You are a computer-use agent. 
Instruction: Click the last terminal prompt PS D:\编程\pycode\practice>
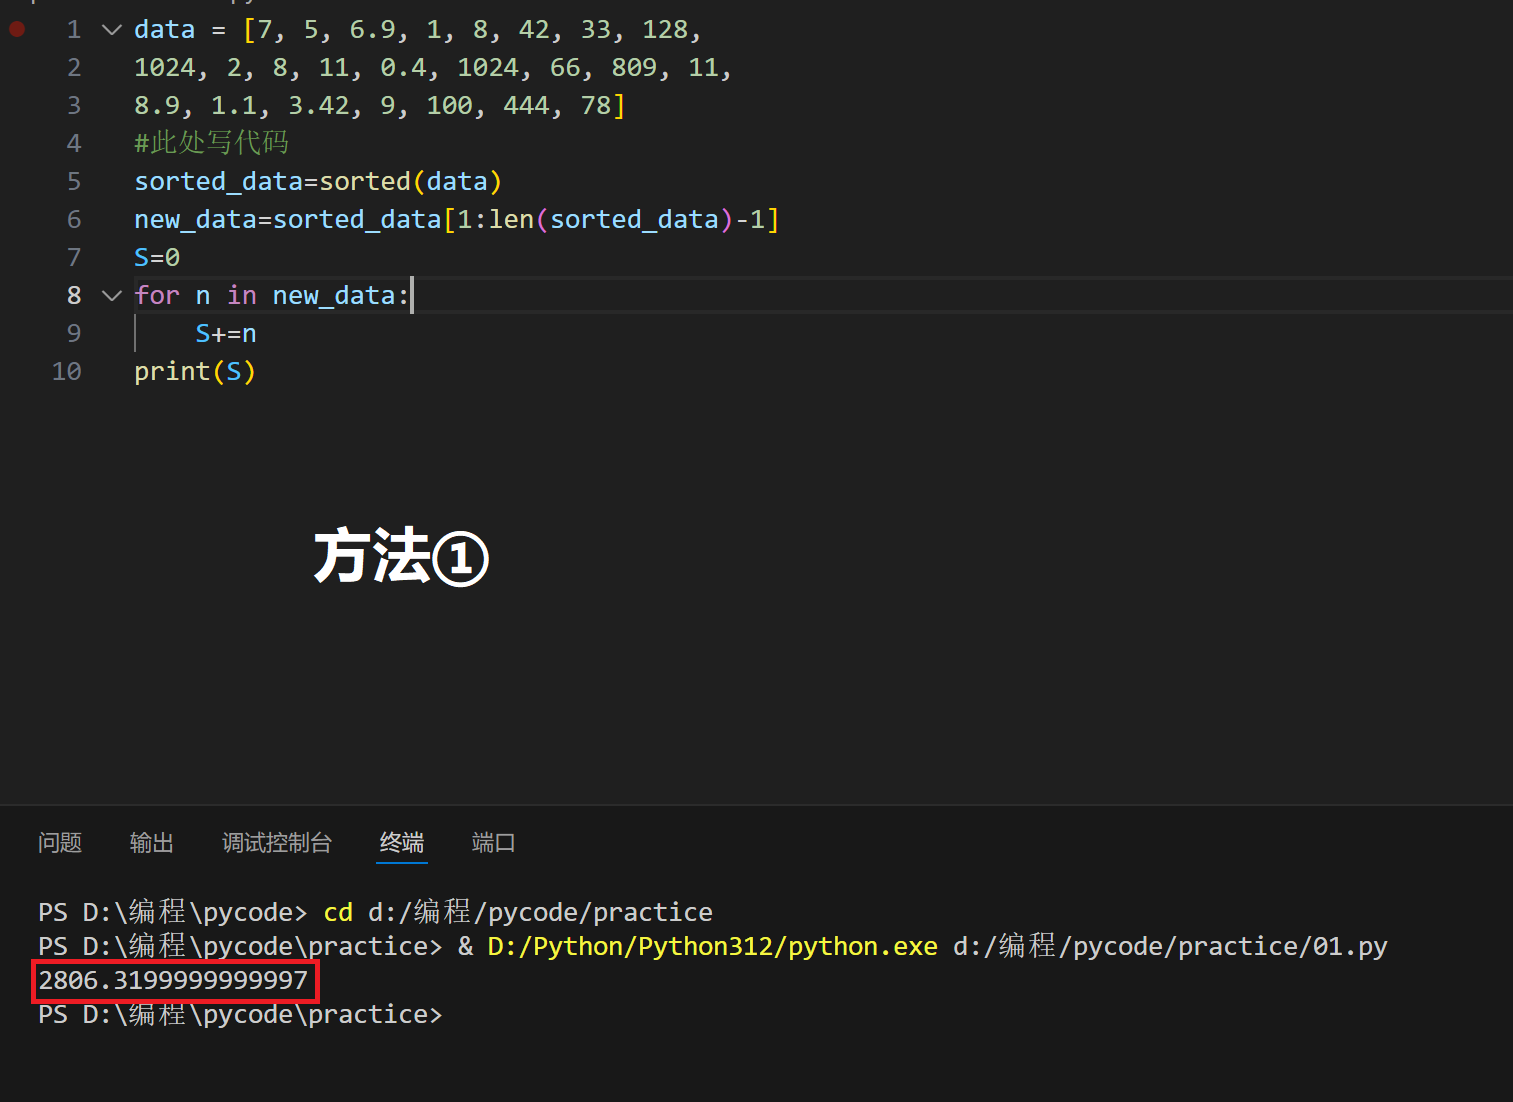pos(240,1014)
